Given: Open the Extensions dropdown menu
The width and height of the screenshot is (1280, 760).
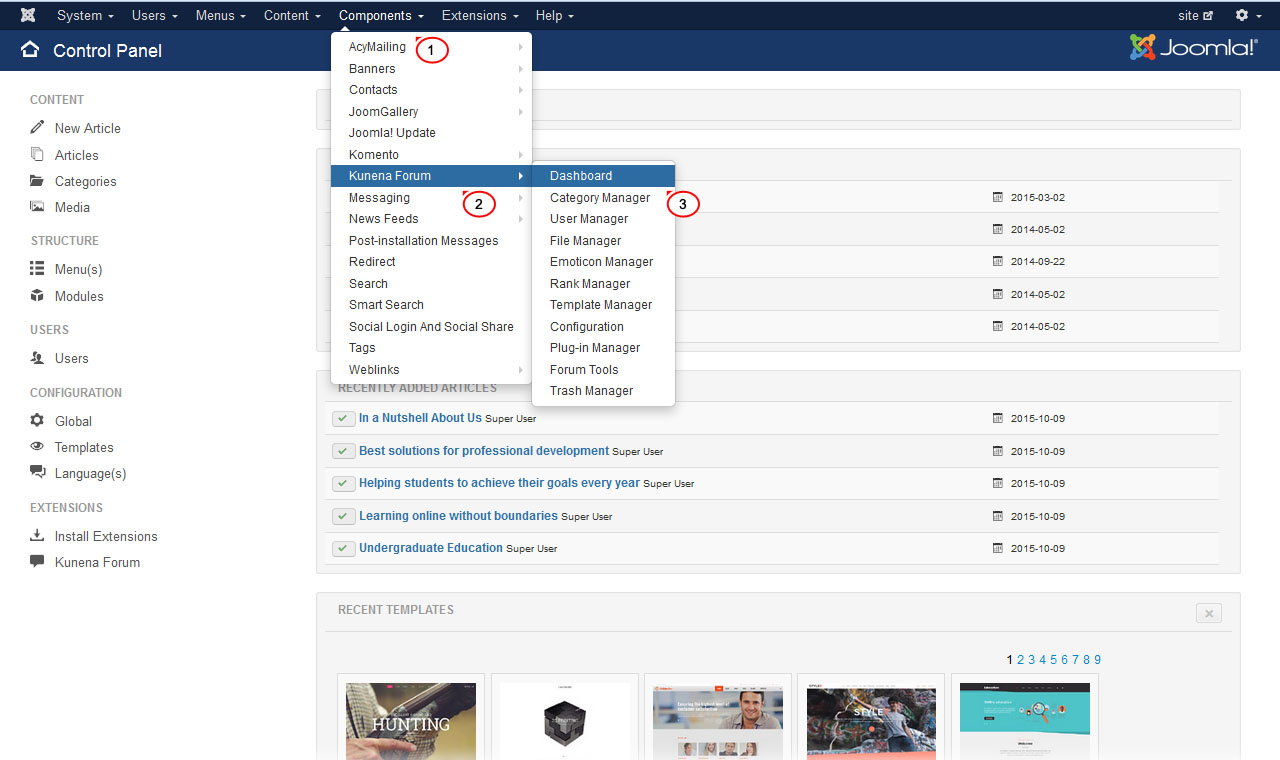Looking at the screenshot, I should coord(480,15).
